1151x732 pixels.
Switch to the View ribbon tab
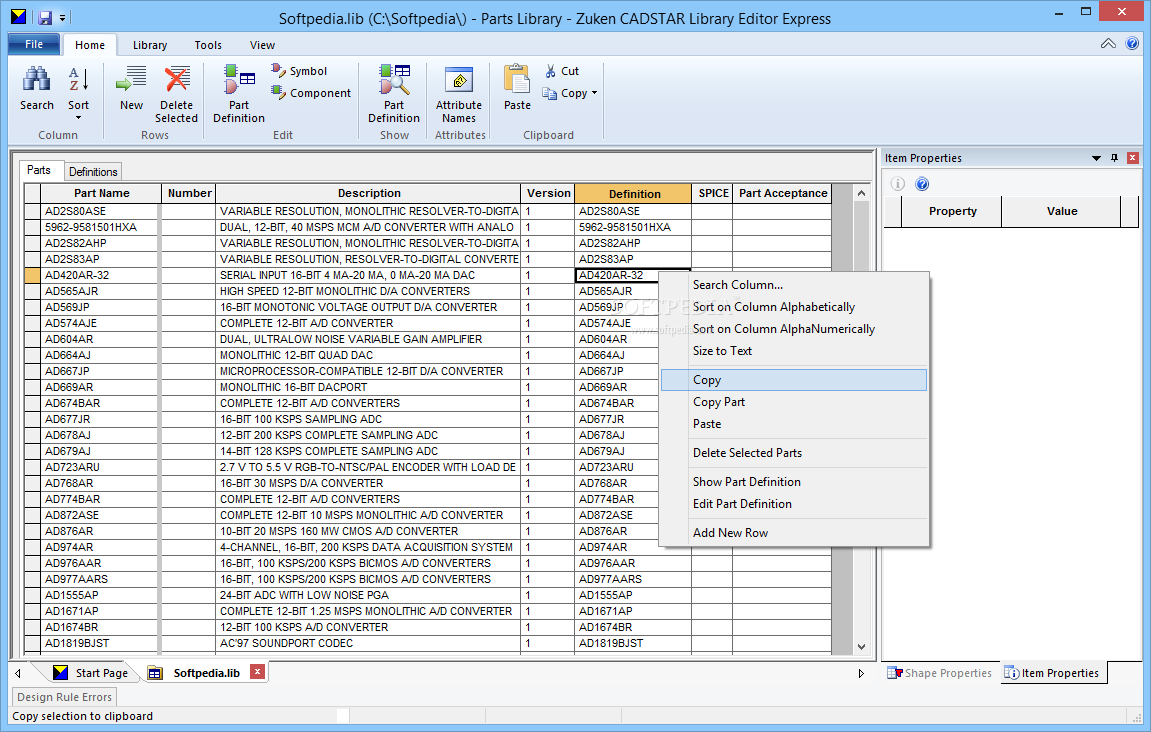(x=262, y=45)
